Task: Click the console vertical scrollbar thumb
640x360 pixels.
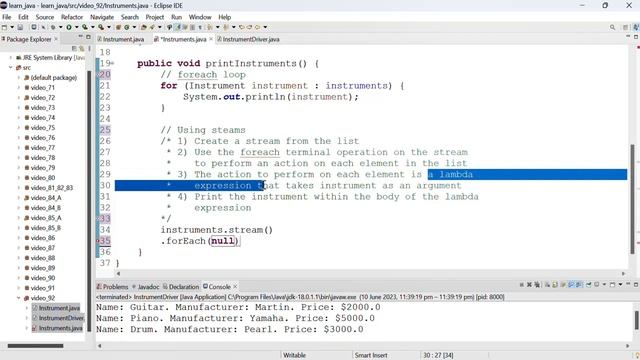Action: tap(637, 320)
